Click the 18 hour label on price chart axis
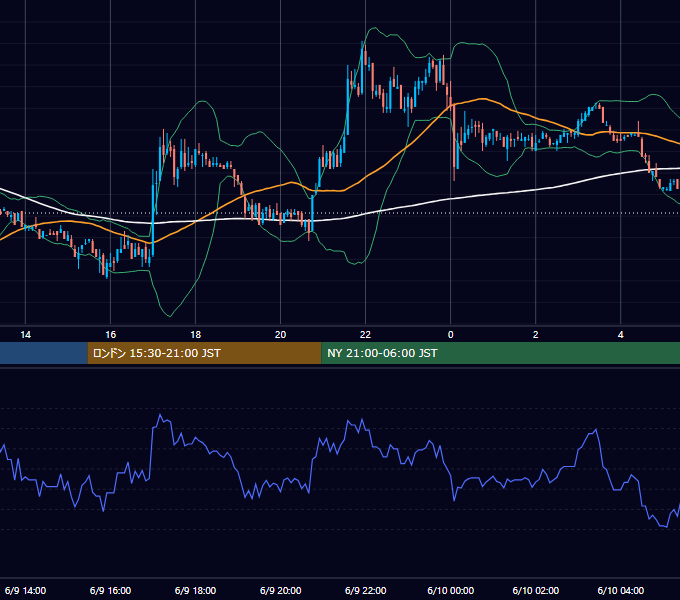The height and width of the screenshot is (600, 680). pos(196,335)
